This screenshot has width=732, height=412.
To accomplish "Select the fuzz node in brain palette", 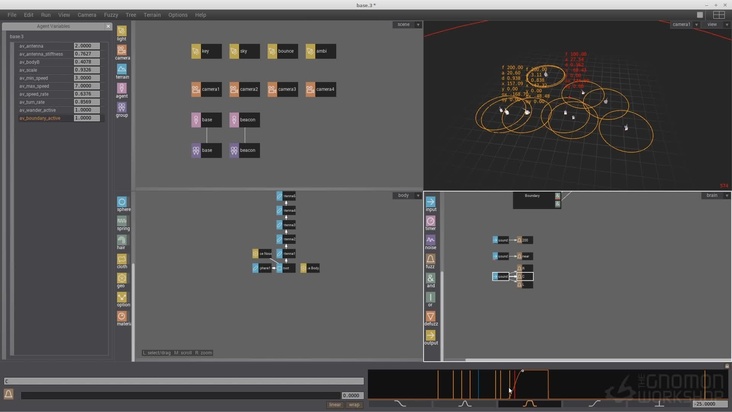I will (x=431, y=259).
